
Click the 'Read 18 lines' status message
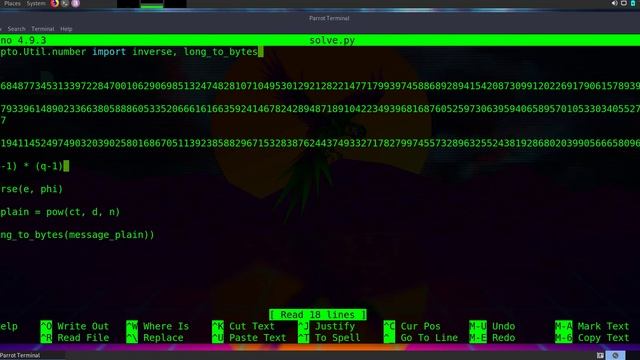(x=318, y=315)
